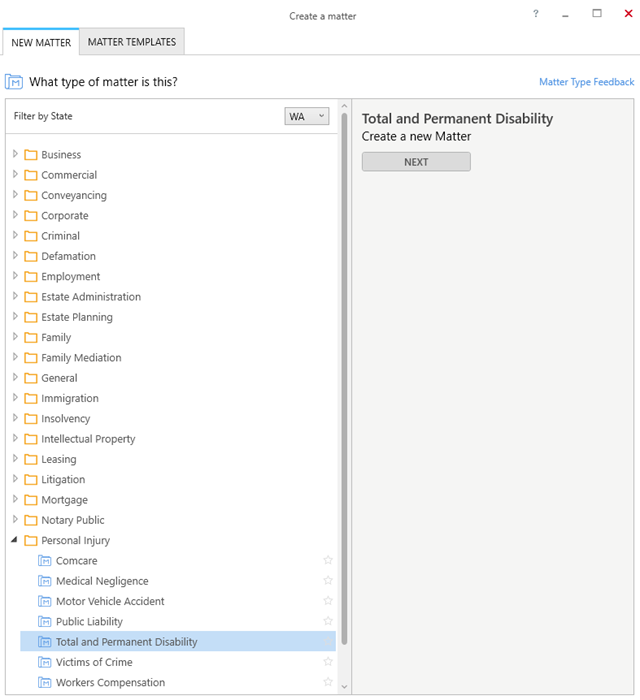640x700 pixels.
Task: Toggle the favourite star for Medical Negligence
Action: [328, 580]
